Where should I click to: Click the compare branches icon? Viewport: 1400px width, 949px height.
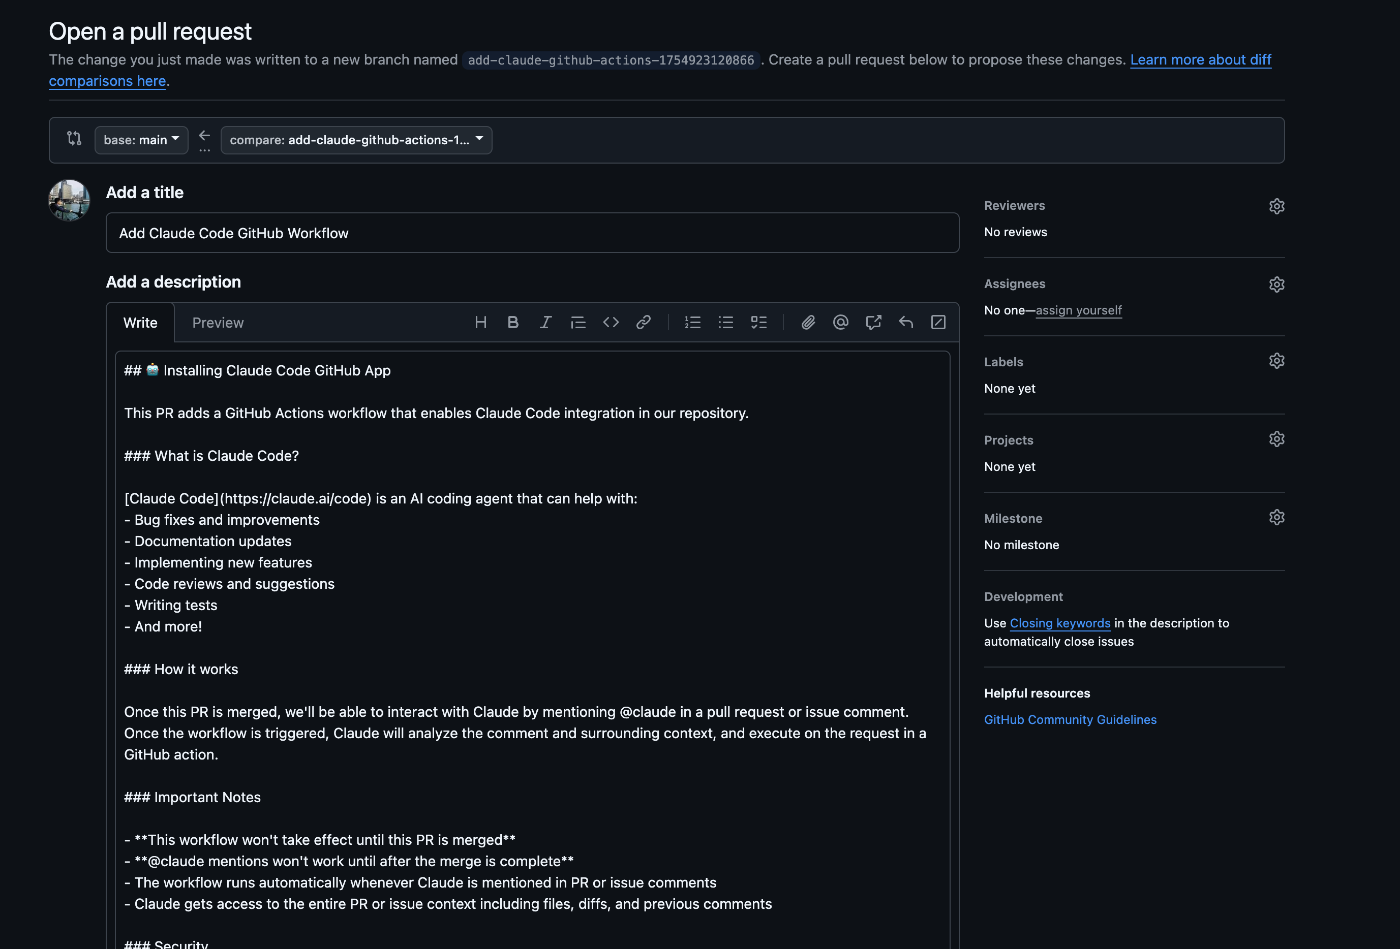74,139
